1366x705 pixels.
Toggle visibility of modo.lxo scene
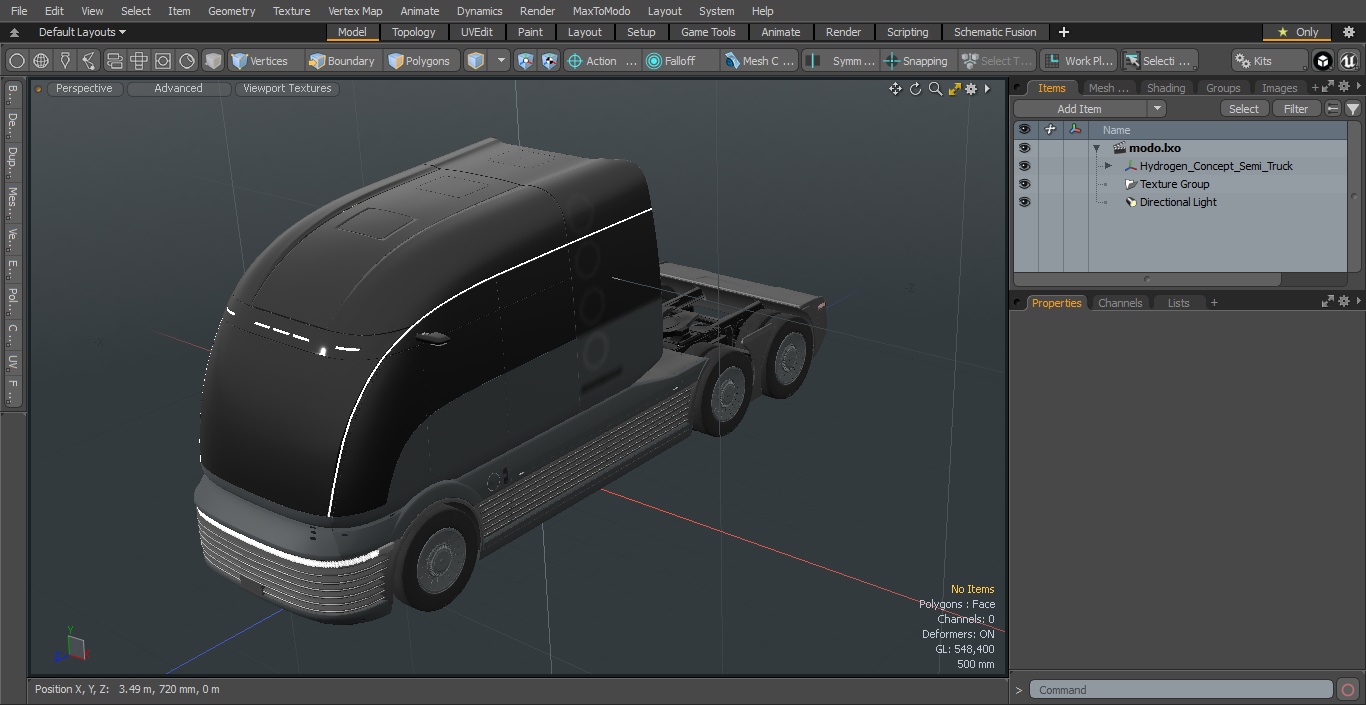tap(1024, 148)
